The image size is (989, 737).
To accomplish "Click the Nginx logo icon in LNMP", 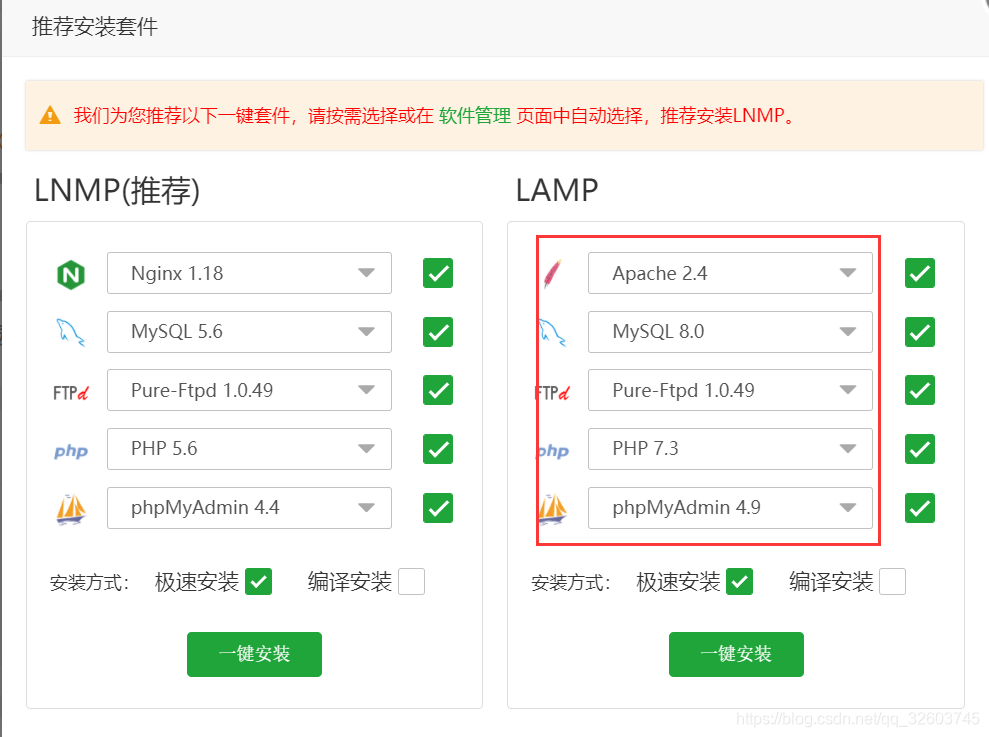I will tap(71, 274).
